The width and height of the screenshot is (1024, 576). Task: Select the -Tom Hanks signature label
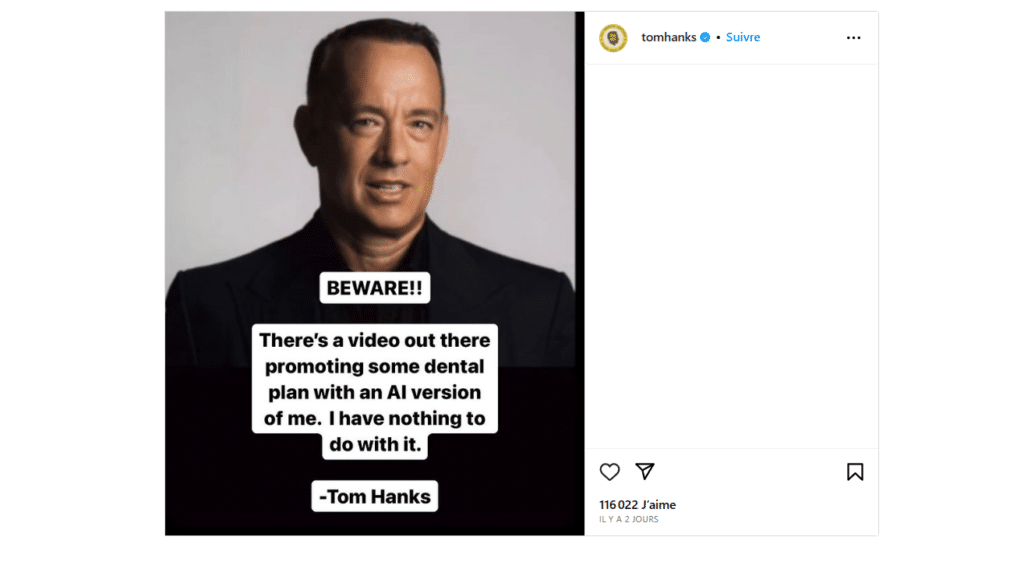[x=375, y=496]
